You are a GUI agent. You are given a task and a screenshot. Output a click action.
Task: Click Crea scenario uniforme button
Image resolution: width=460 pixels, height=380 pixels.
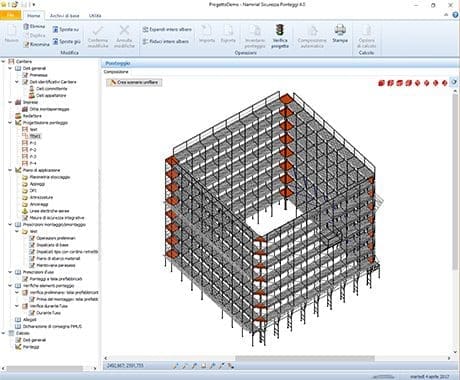point(134,82)
